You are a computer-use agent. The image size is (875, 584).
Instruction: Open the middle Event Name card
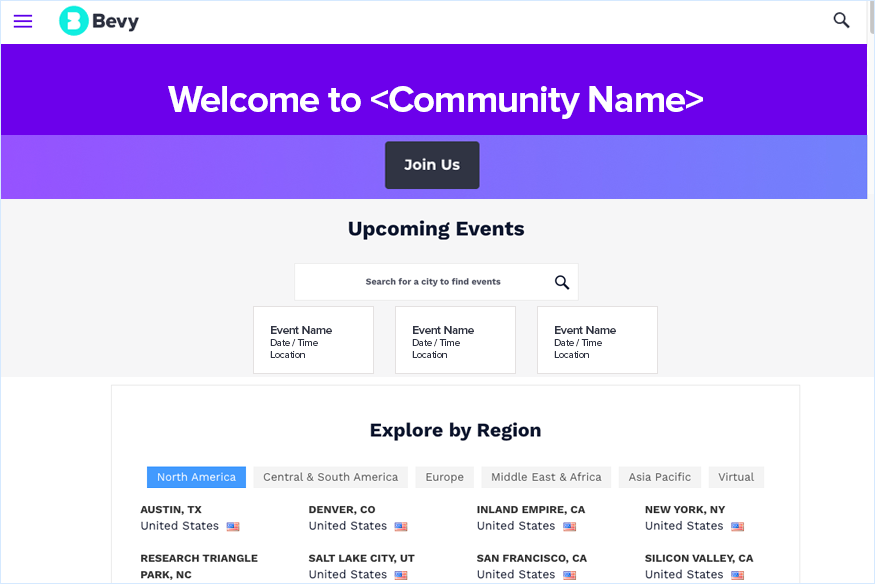click(x=455, y=340)
